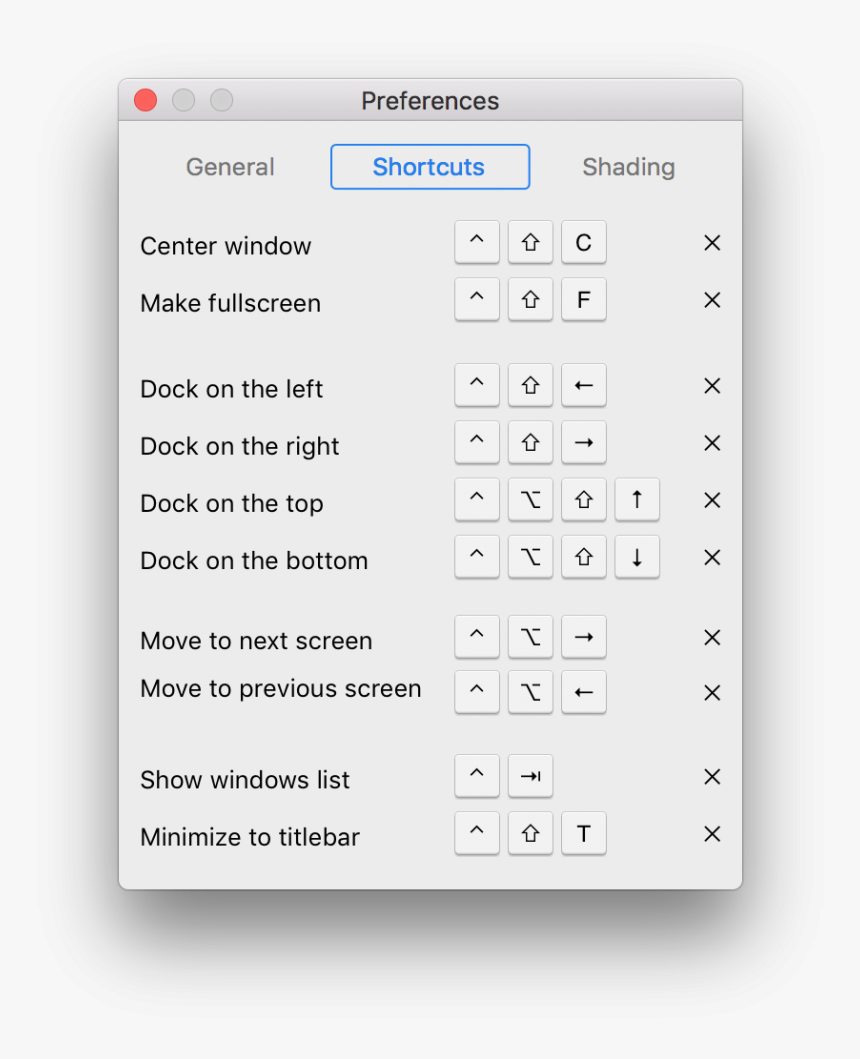The width and height of the screenshot is (860, 1059).
Task: Click the down arrow key for Dock on bottom
Action: click(637, 557)
